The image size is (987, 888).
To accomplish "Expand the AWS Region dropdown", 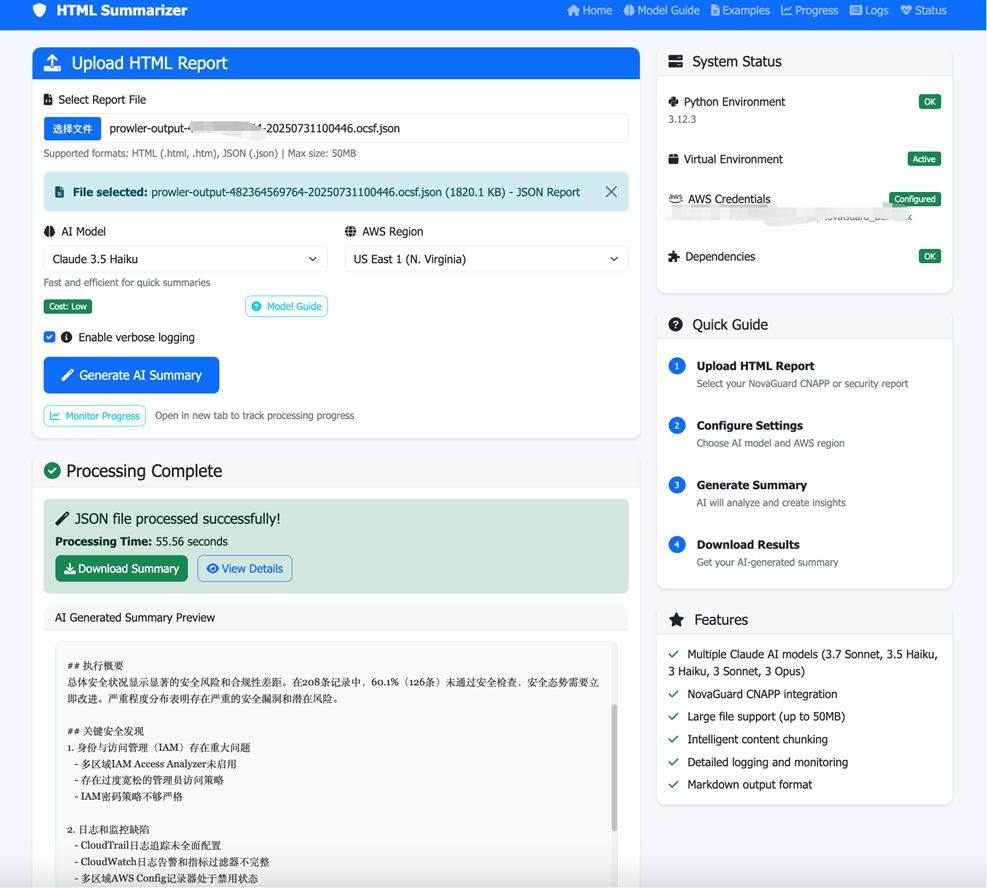I will point(486,259).
